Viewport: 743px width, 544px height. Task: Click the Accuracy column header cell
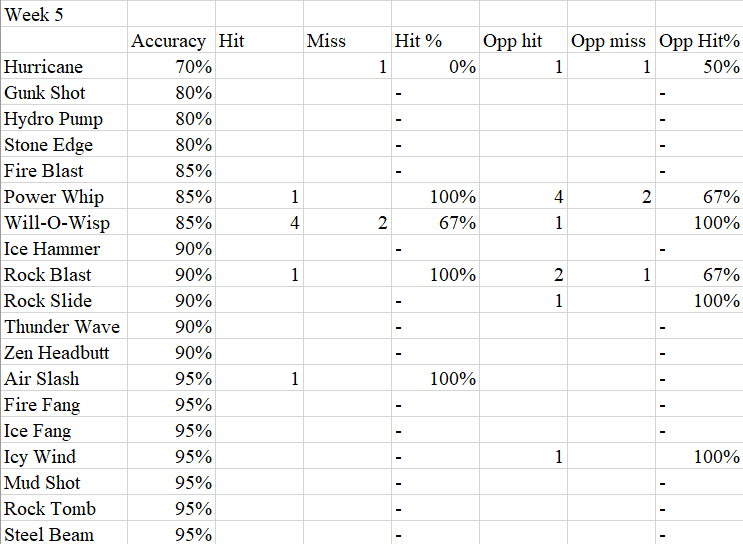tap(171, 41)
